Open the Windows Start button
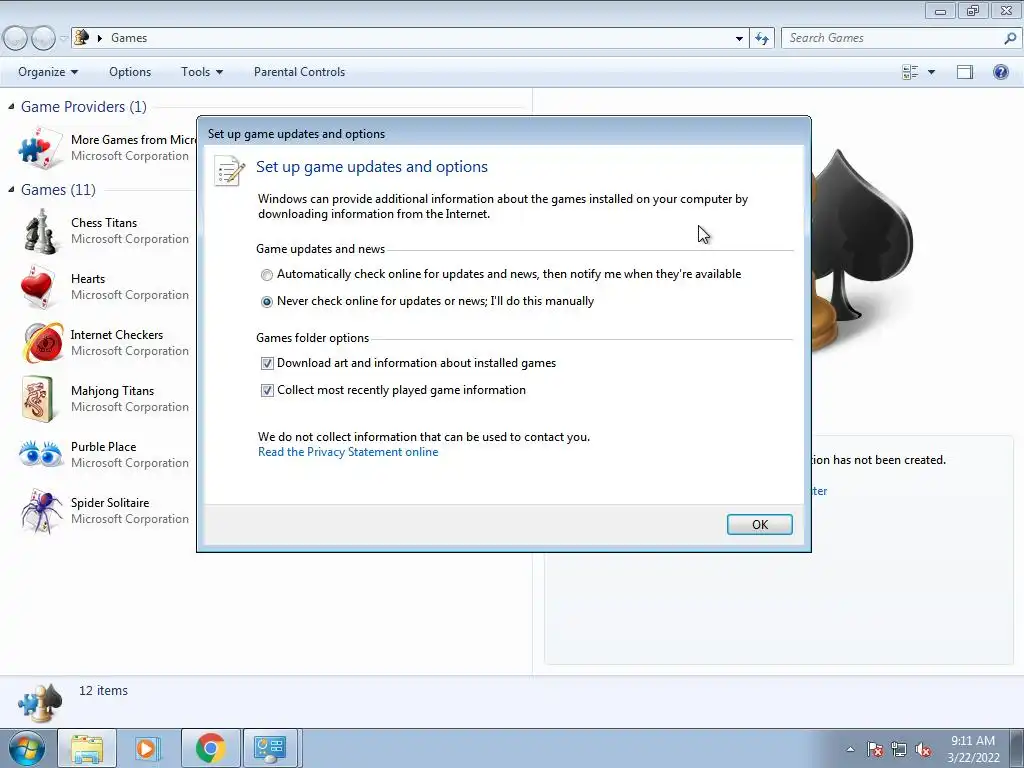The width and height of the screenshot is (1024, 768). (x=27, y=748)
